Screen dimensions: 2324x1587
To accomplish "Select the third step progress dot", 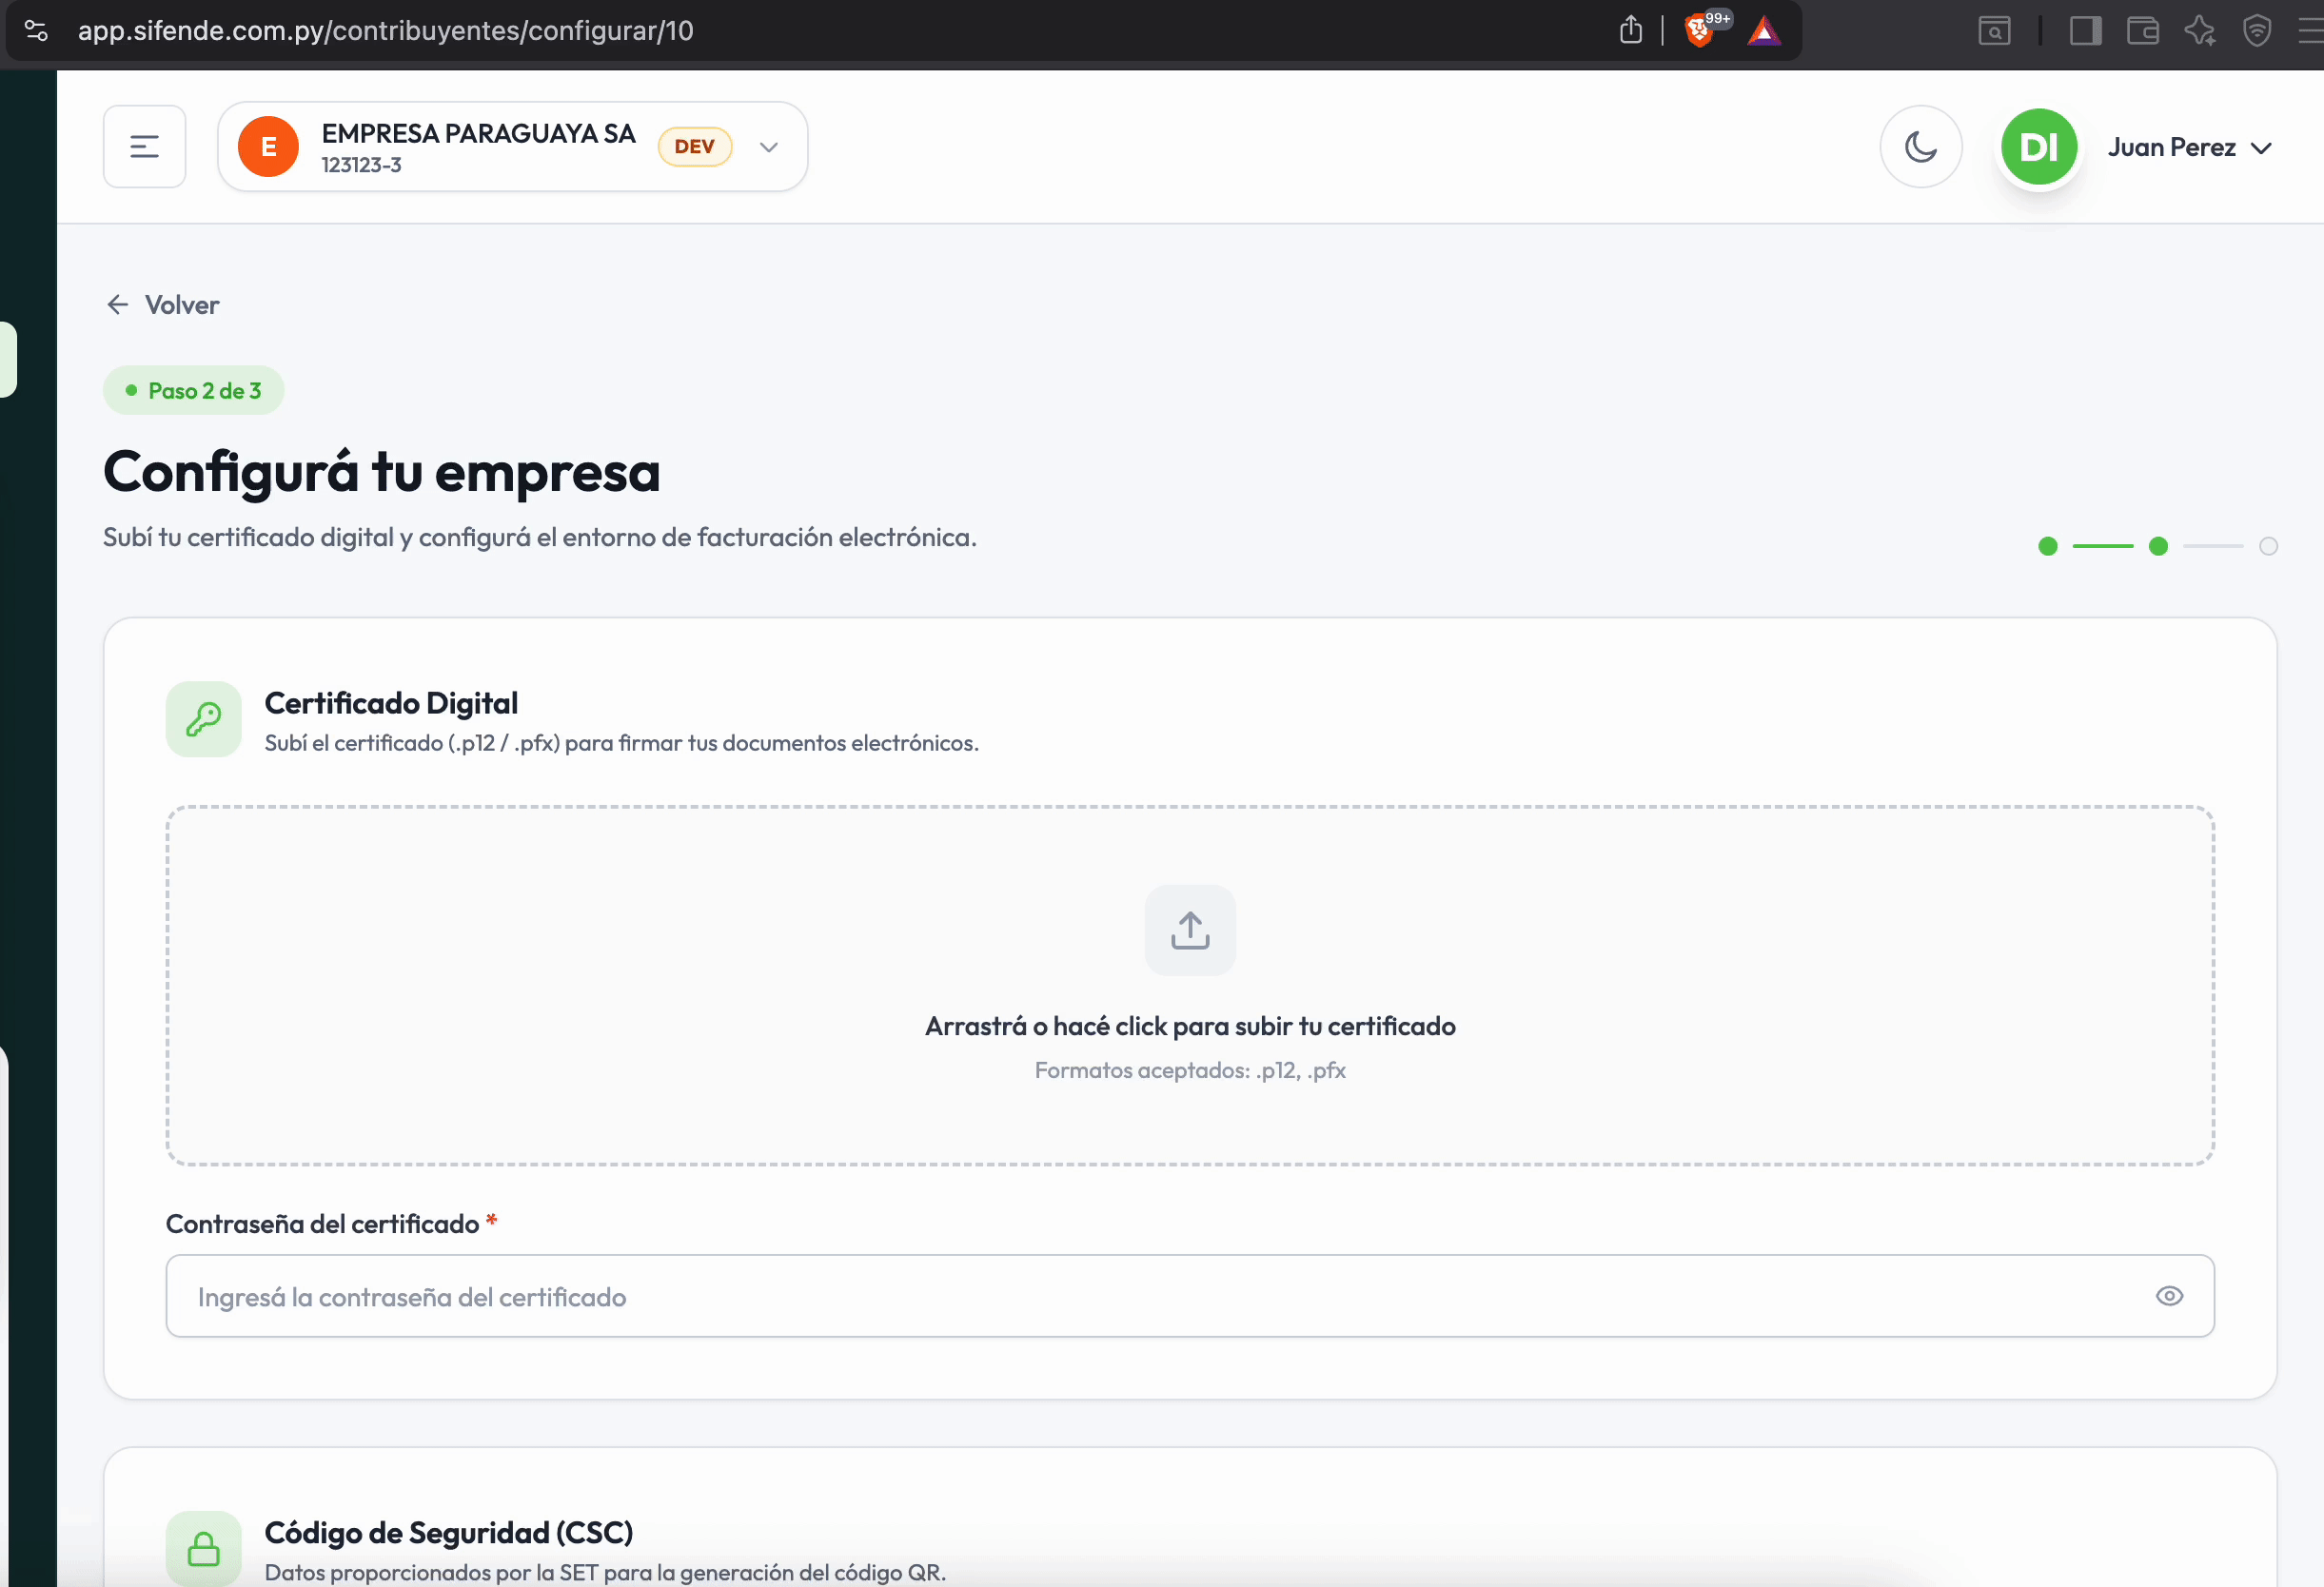I will pyautogui.click(x=2268, y=546).
